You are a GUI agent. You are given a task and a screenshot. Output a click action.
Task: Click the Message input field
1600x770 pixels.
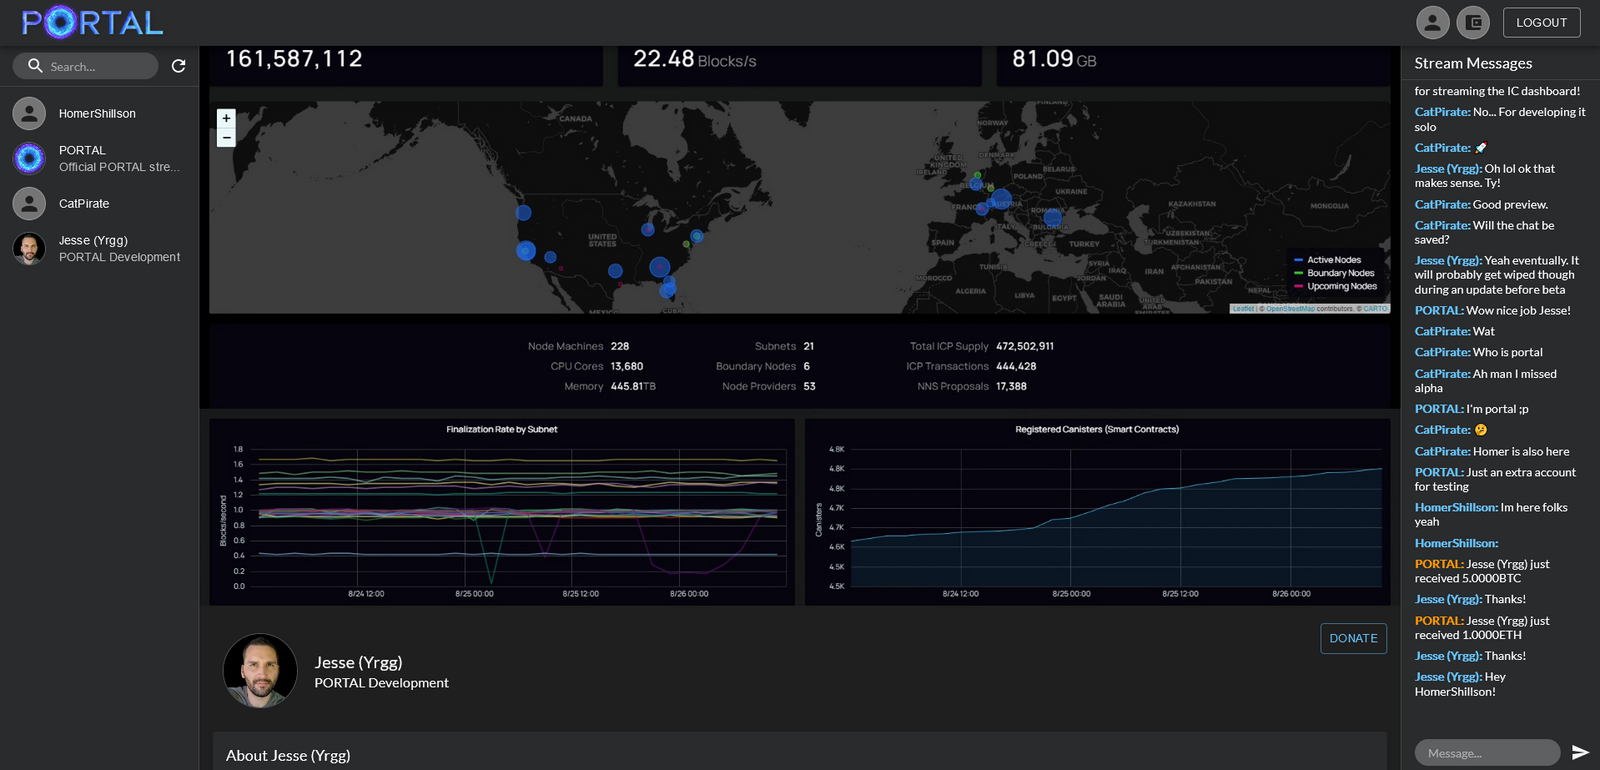[1487, 753]
